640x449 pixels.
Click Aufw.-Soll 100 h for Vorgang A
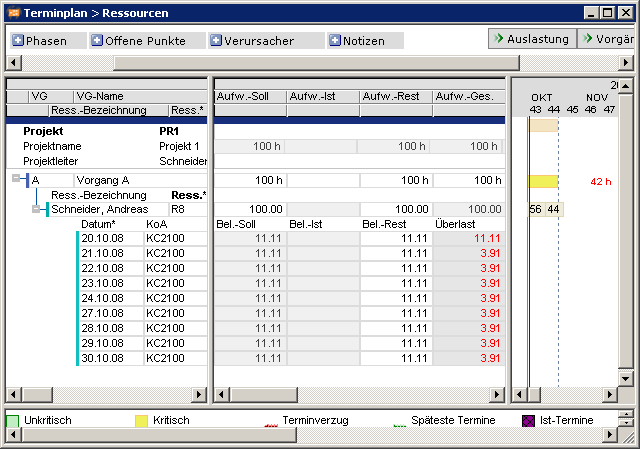[x=250, y=180]
